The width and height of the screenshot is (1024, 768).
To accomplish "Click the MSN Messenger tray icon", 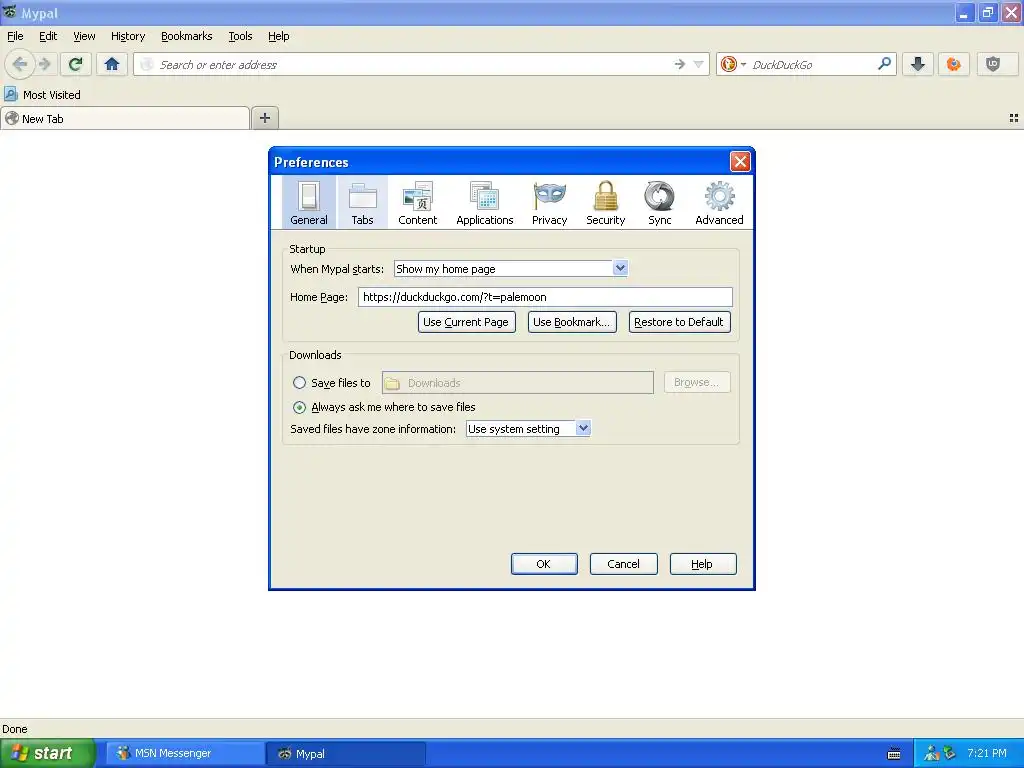I will point(931,754).
